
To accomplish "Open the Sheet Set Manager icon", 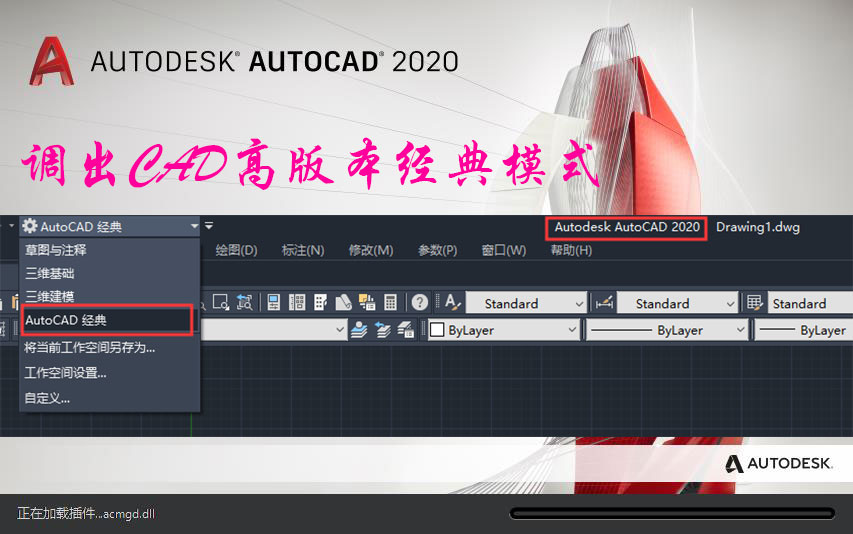I will click(x=343, y=302).
